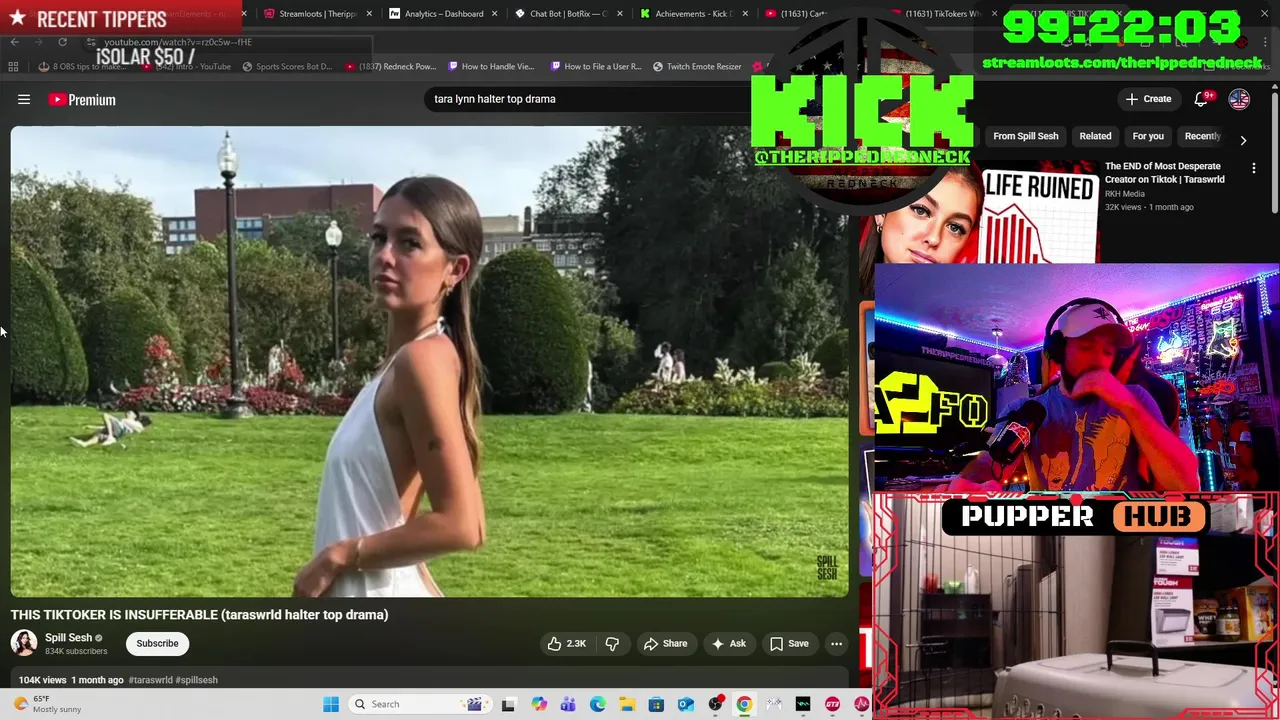
Task: Reload the page with browser refresh icon
Action: 62,42
